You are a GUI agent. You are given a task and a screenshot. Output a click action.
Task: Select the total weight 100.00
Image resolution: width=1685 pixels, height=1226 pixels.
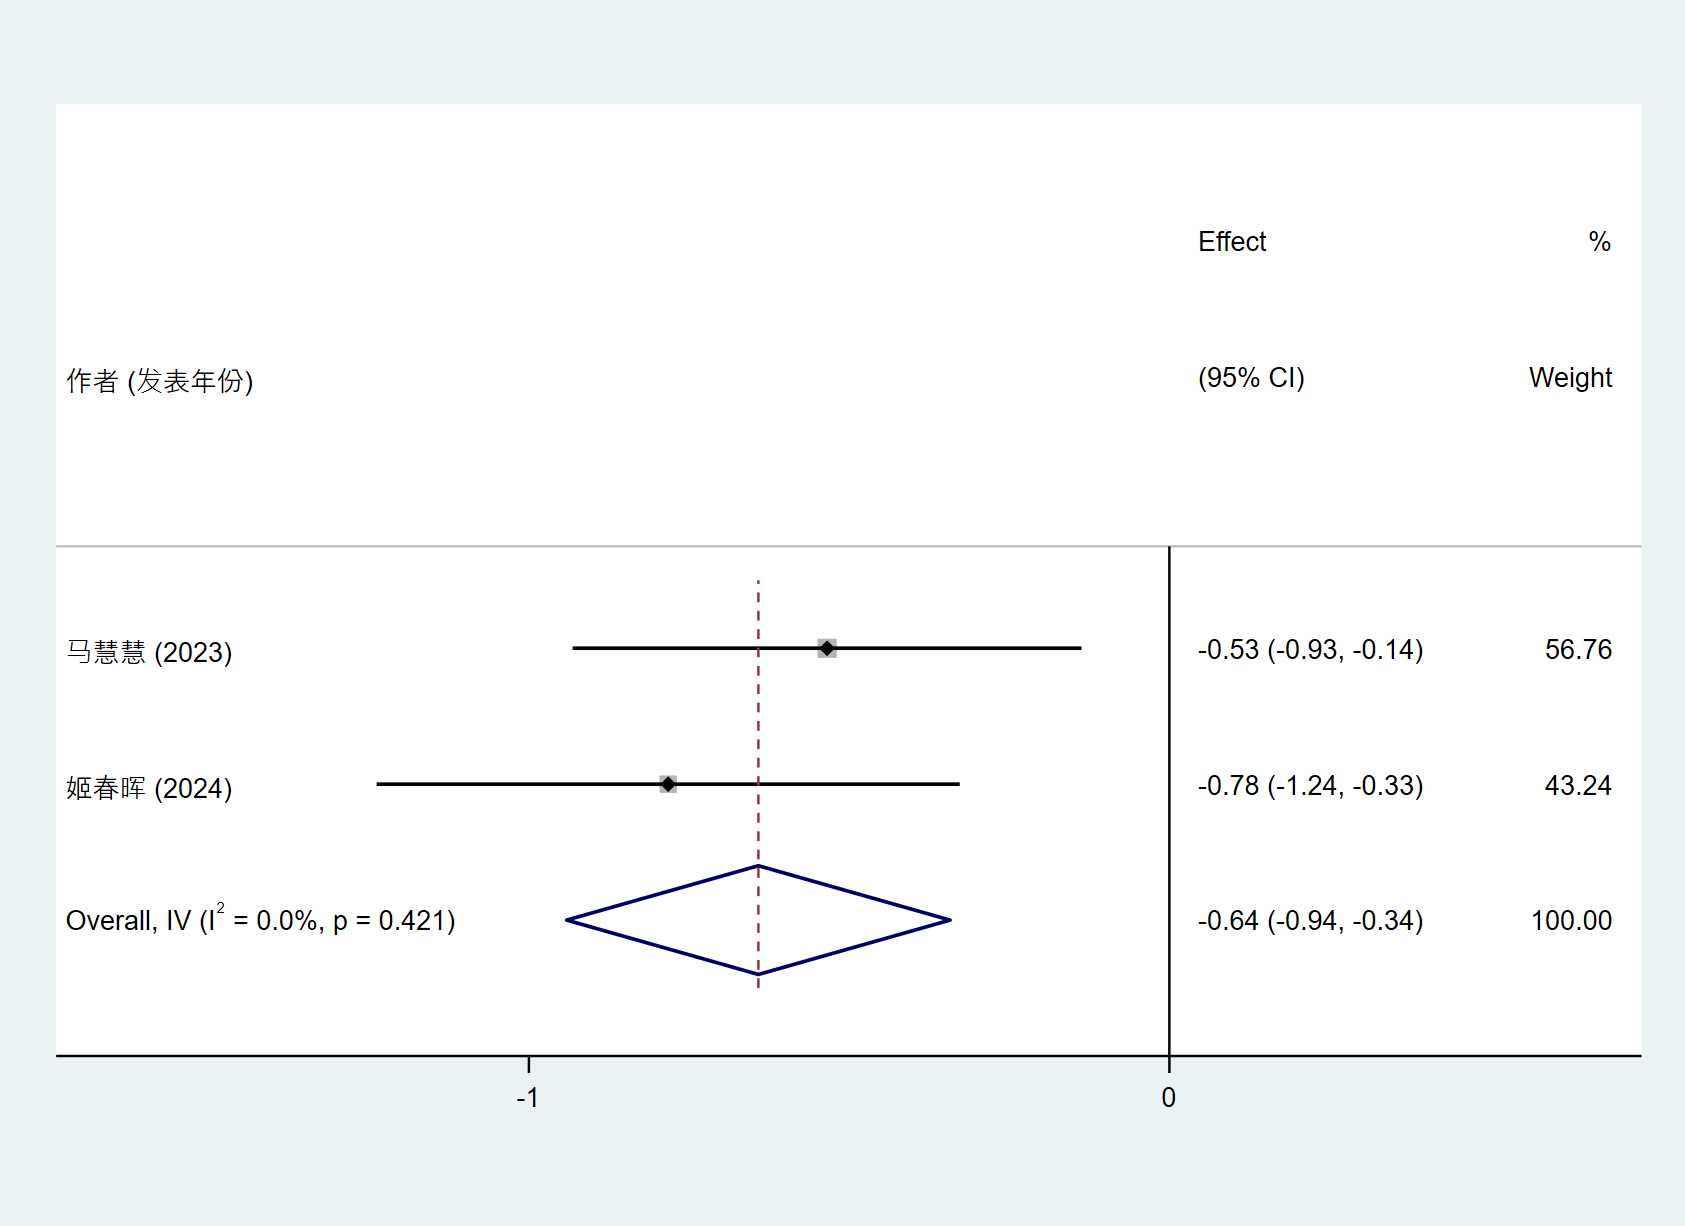click(x=1571, y=921)
